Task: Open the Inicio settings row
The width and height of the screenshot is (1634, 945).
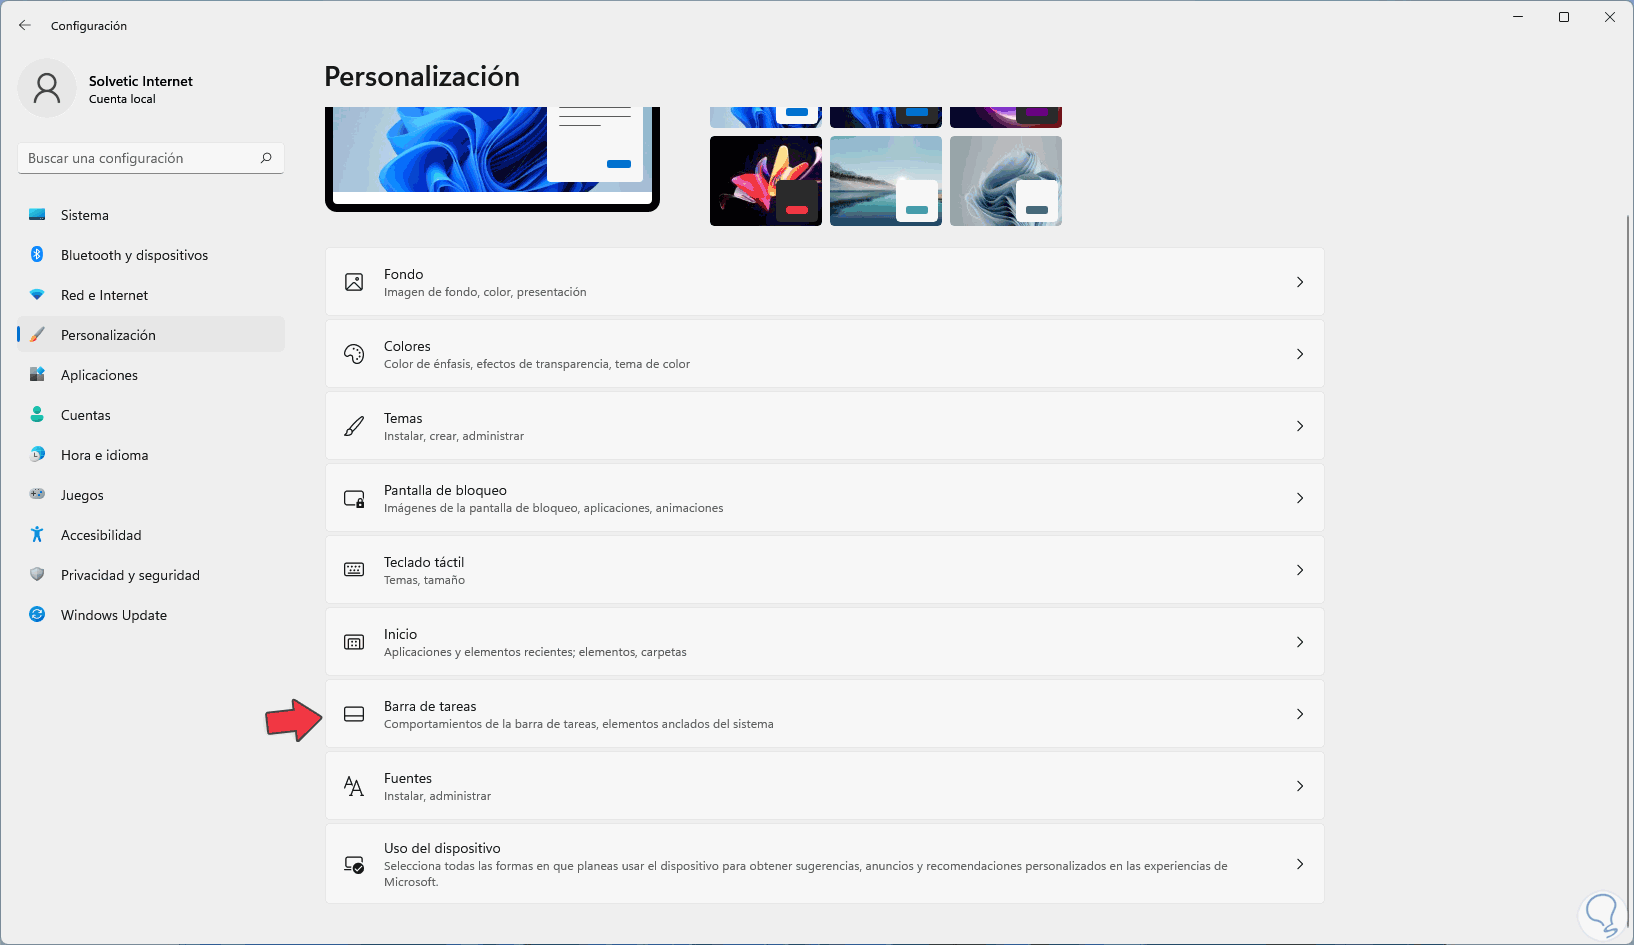Action: pyautogui.click(x=825, y=642)
